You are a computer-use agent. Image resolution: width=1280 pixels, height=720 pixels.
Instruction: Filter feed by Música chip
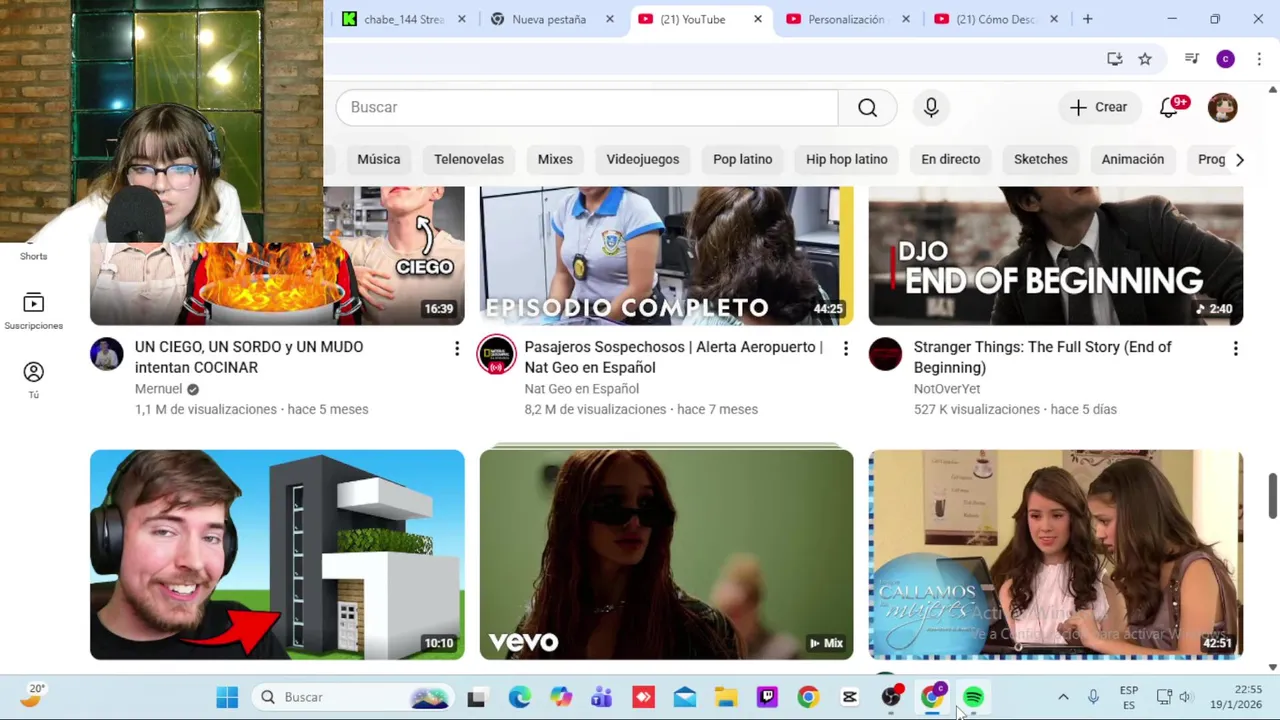point(379,160)
